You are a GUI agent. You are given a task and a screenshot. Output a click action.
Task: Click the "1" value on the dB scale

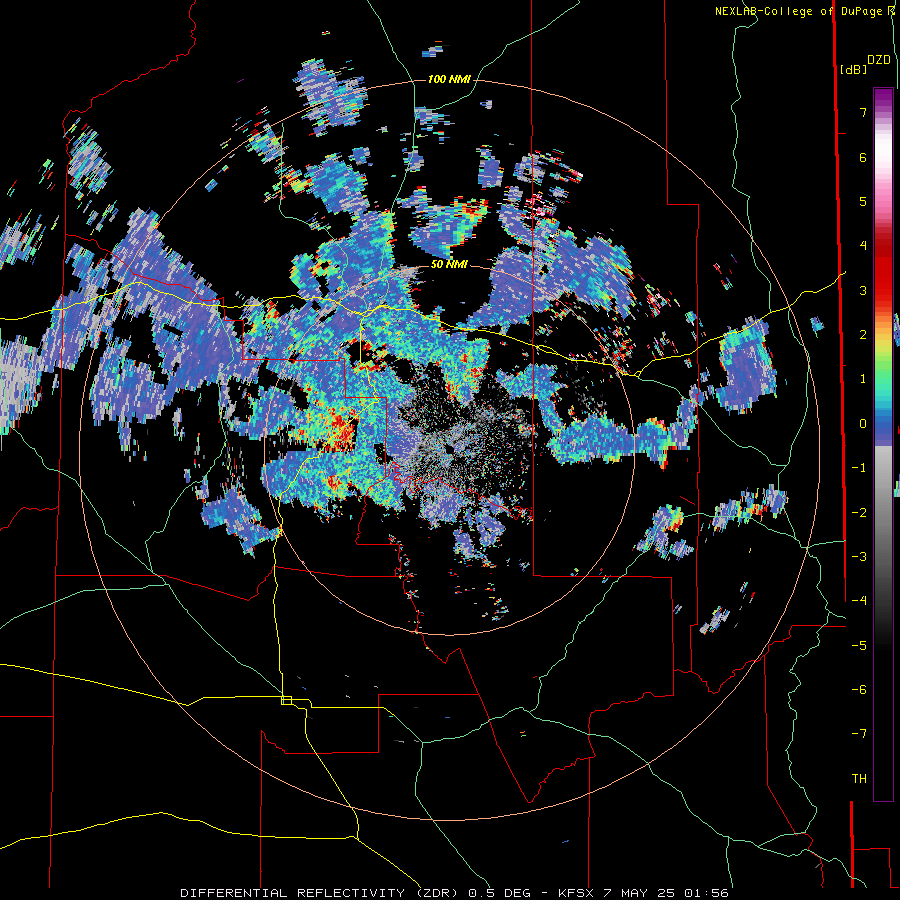(863, 379)
